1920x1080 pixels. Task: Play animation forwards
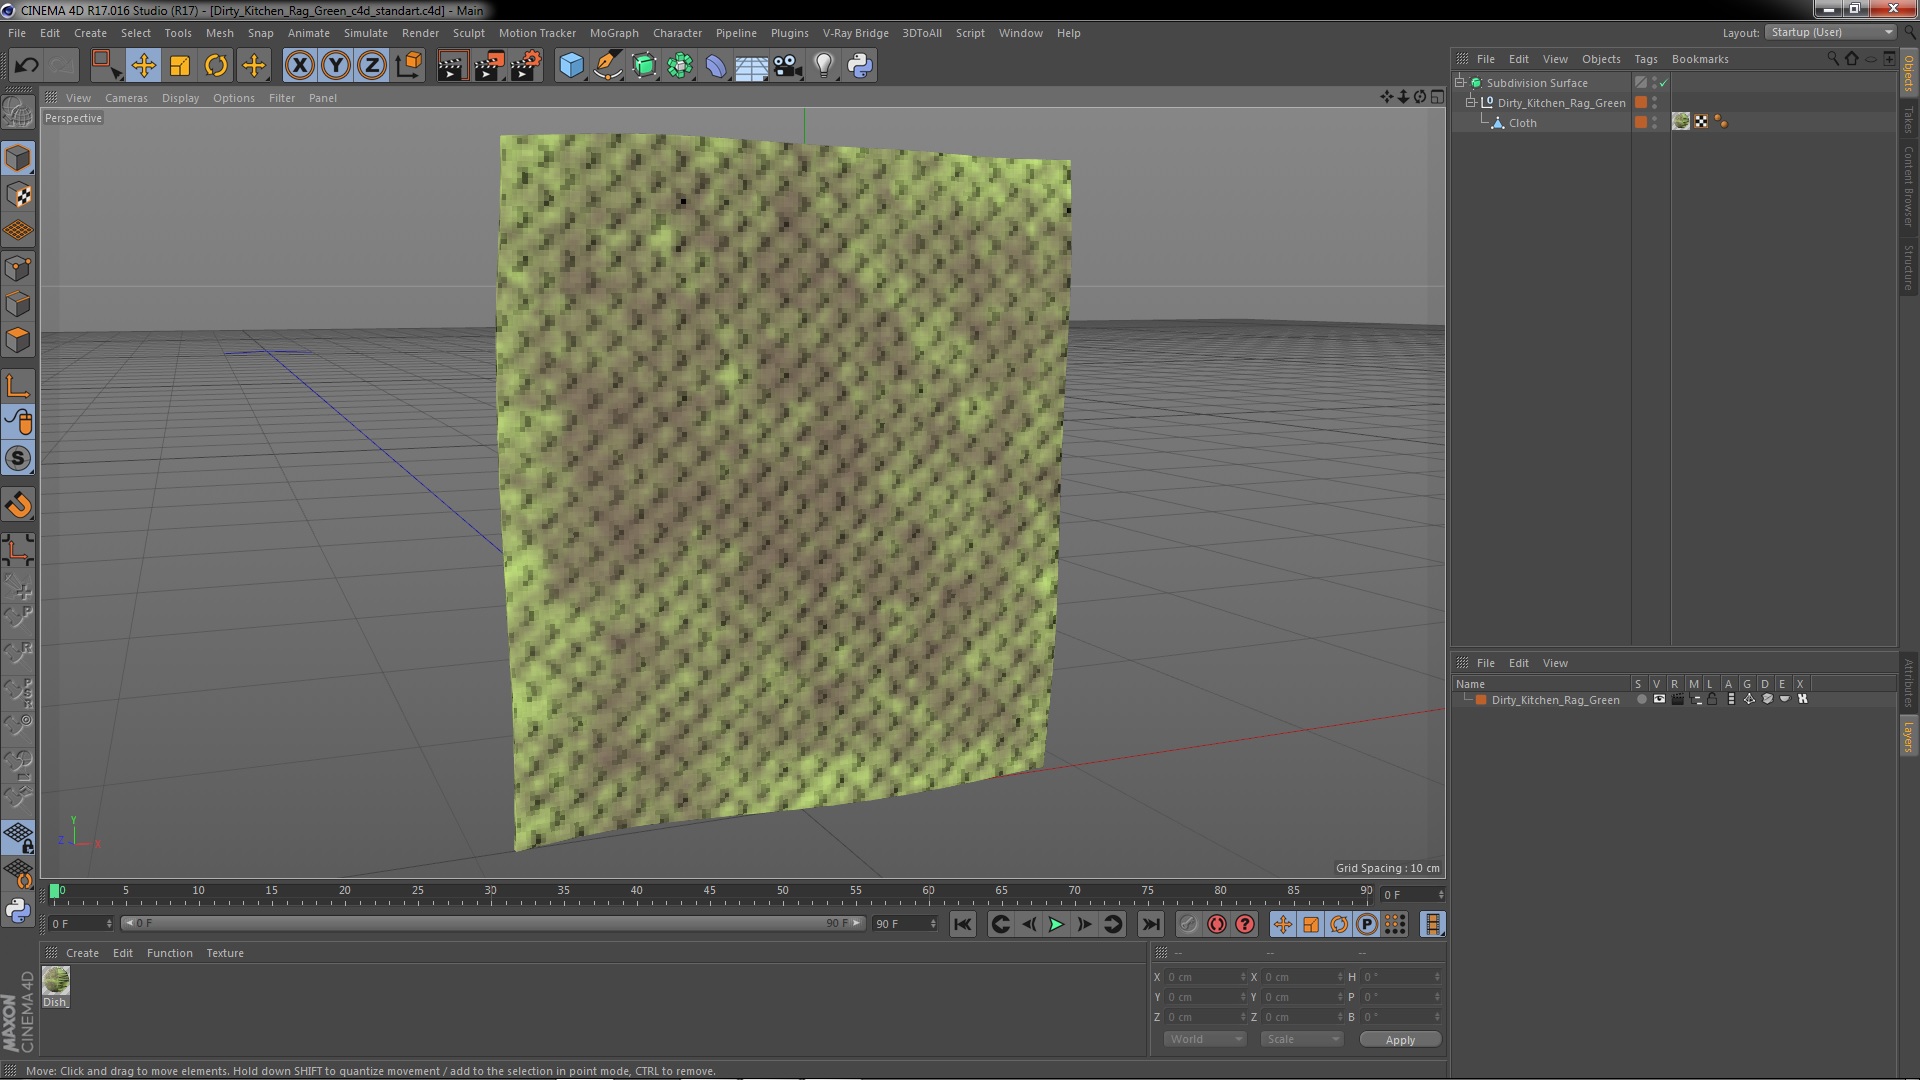pos(1056,925)
